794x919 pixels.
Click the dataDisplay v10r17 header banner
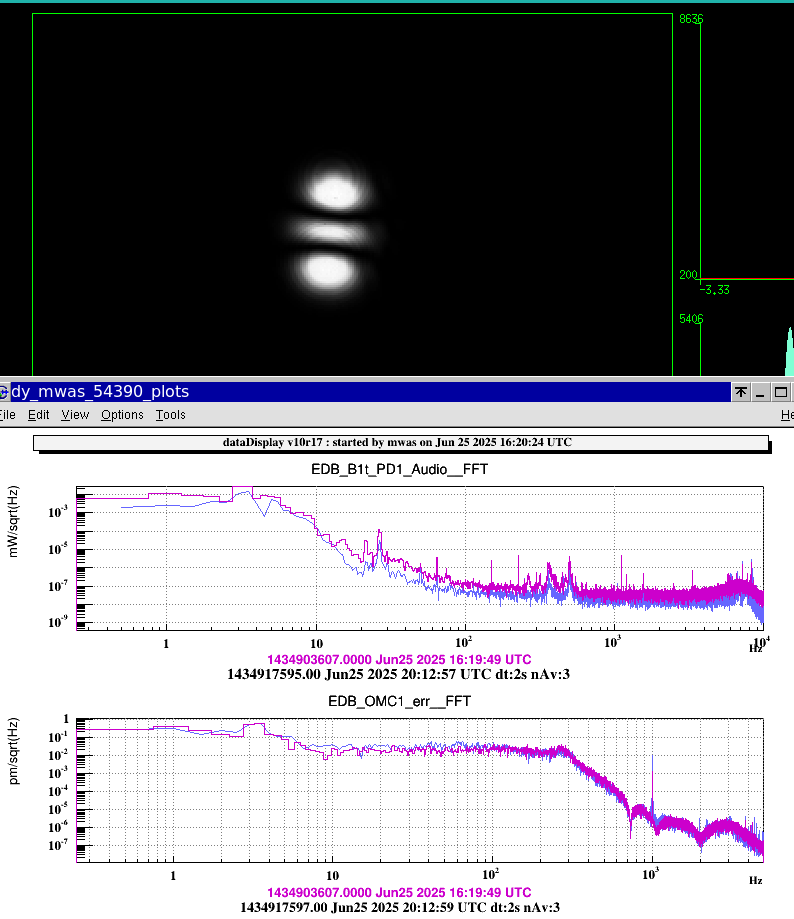coord(401,443)
